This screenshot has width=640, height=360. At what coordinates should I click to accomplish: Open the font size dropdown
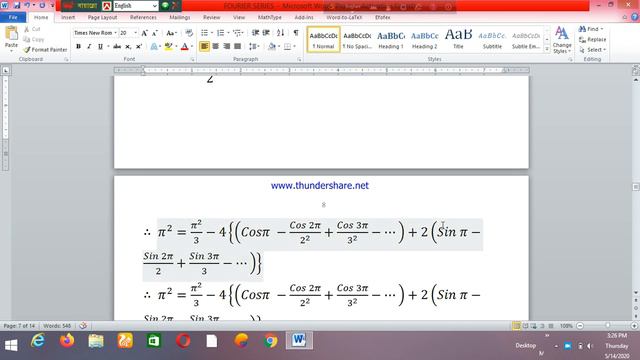tap(136, 33)
